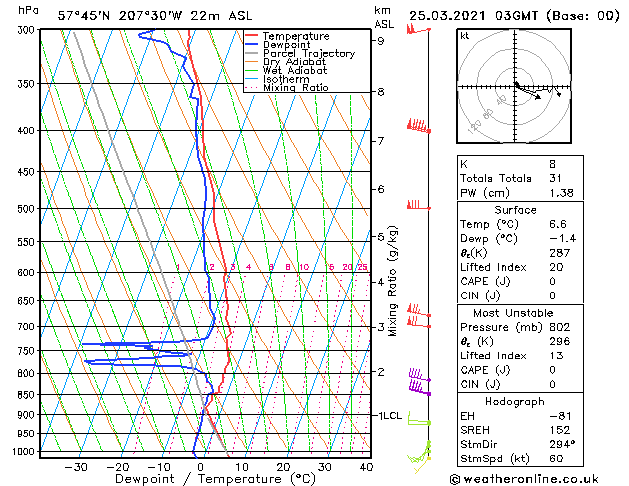The image size is (629, 486).
Task: Click the Most Unstable Lifted Index 13
Action: pos(556,356)
